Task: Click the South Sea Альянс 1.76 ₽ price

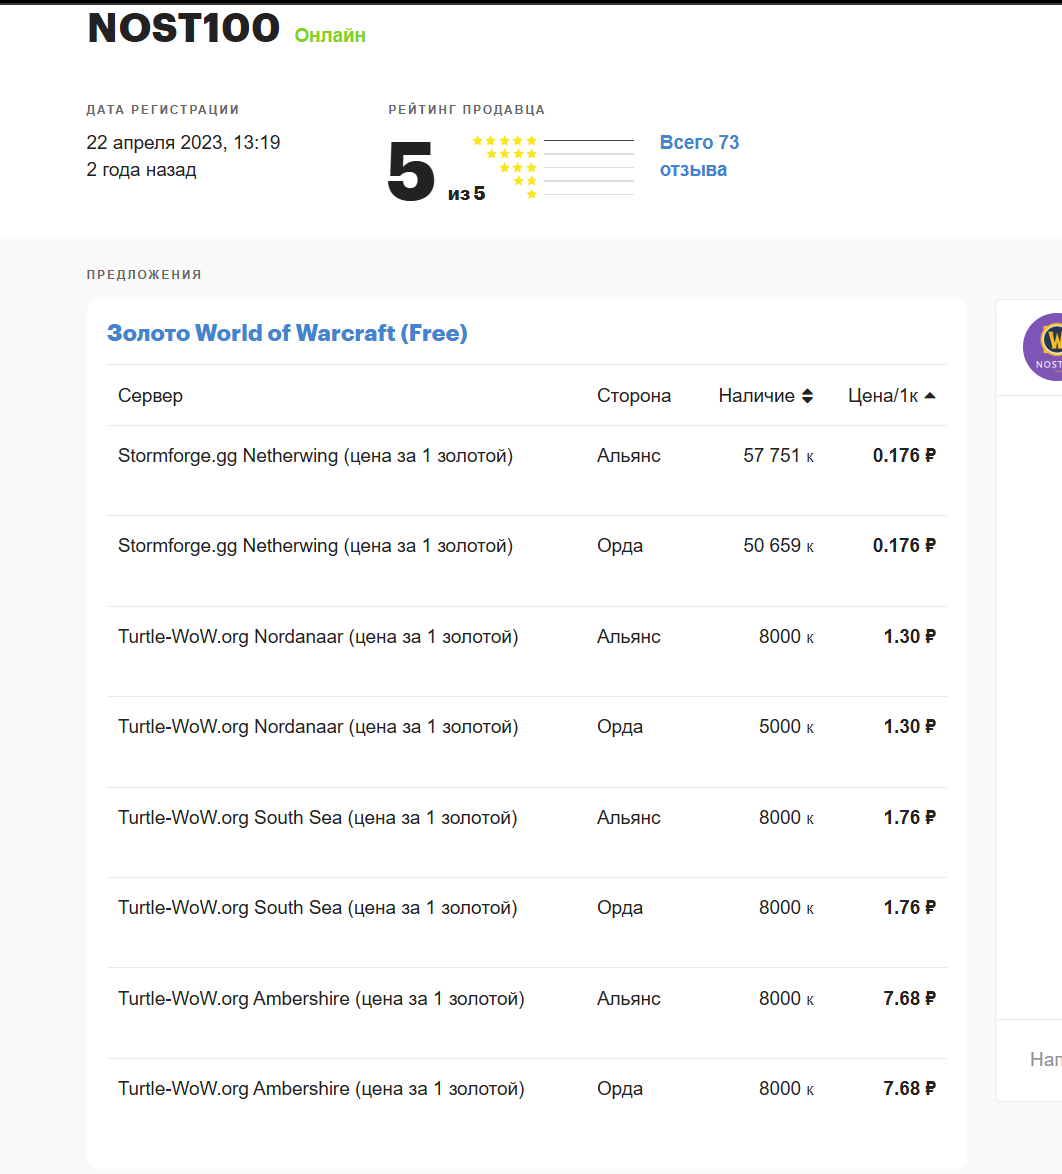Action: (x=909, y=818)
